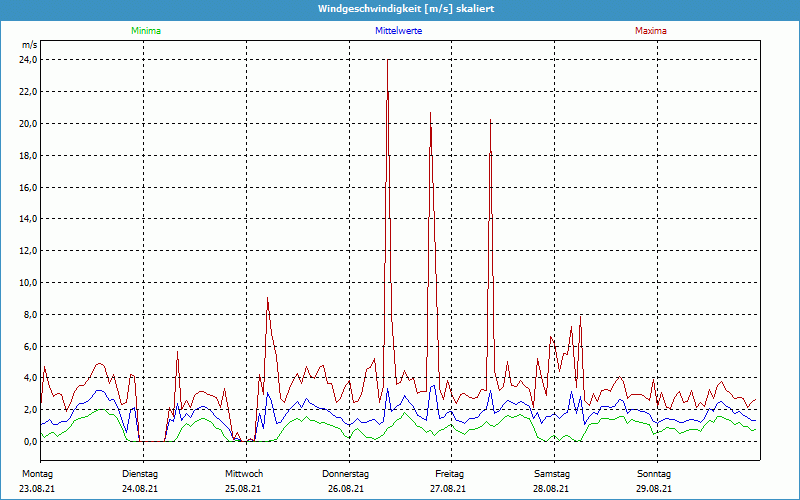Click the 24 m/s red peak on Donnerstag
This screenshot has width=800, height=500.
pos(388,61)
